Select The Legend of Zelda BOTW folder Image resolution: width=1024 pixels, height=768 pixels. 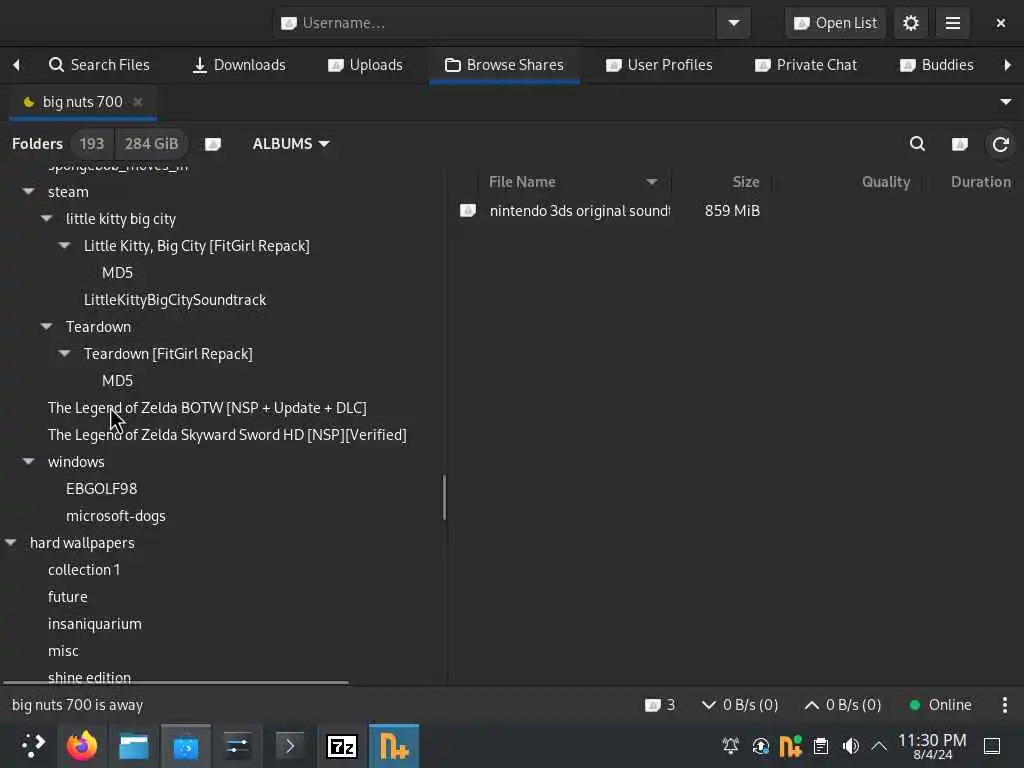(207, 408)
